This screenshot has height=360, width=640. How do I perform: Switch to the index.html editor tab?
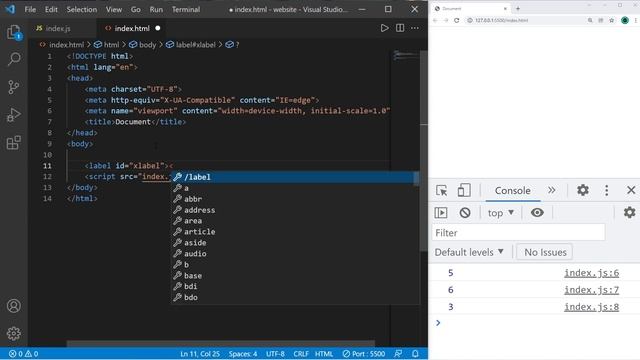132,28
